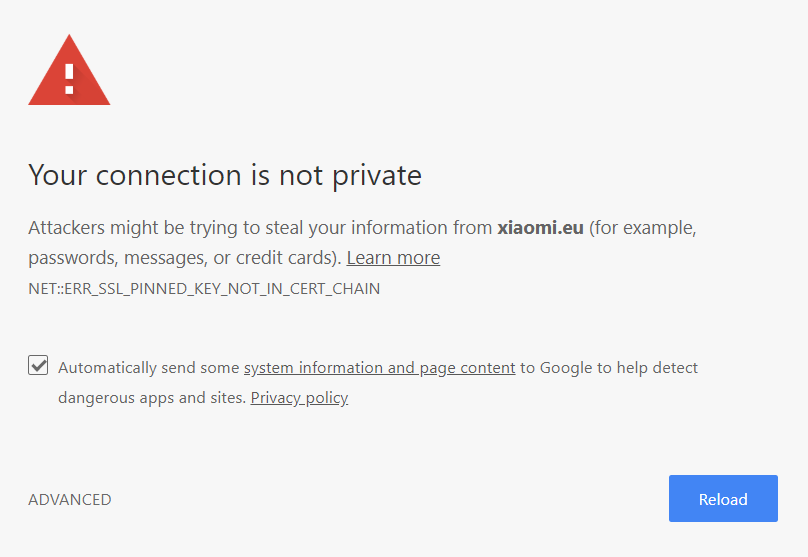Click the NET::ERR_SSL_PINNED_KEY_NOT_IN_CERT_CHAIN error code
The height and width of the screenshot is (557, 808).
tap(204, 289)
